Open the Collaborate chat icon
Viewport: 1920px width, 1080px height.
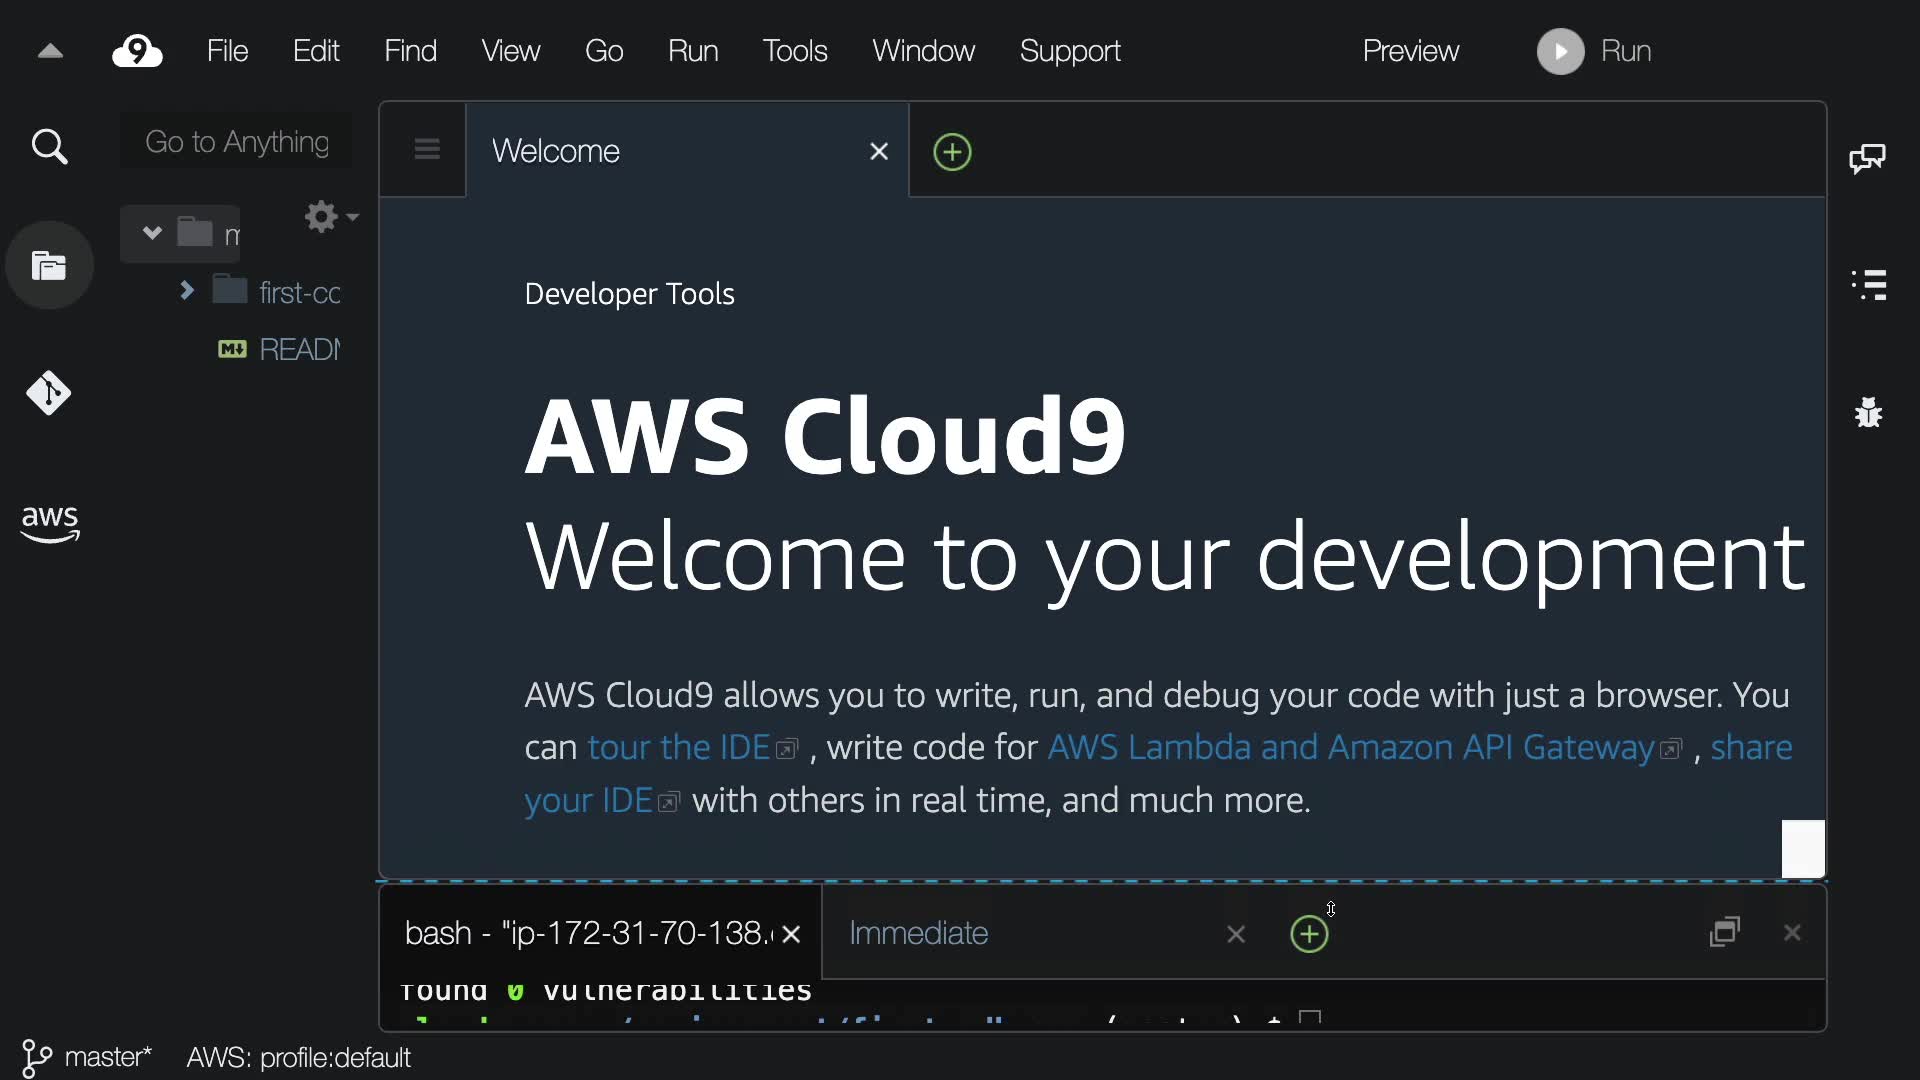(x=1867, y=159)
